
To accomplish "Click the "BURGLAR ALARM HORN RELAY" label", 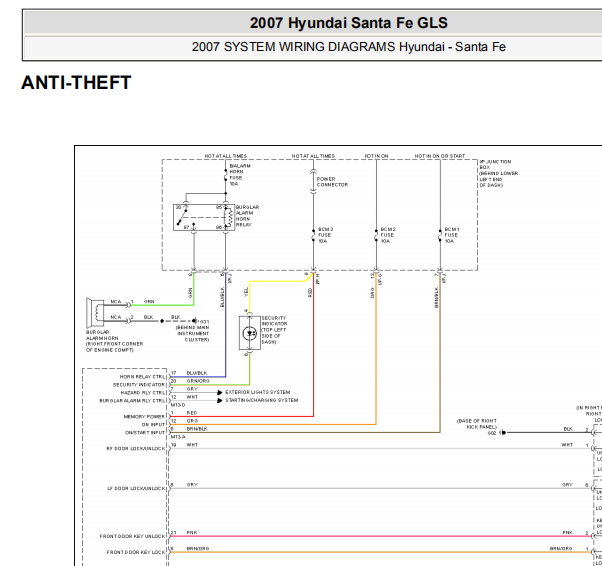I will 247,216.
